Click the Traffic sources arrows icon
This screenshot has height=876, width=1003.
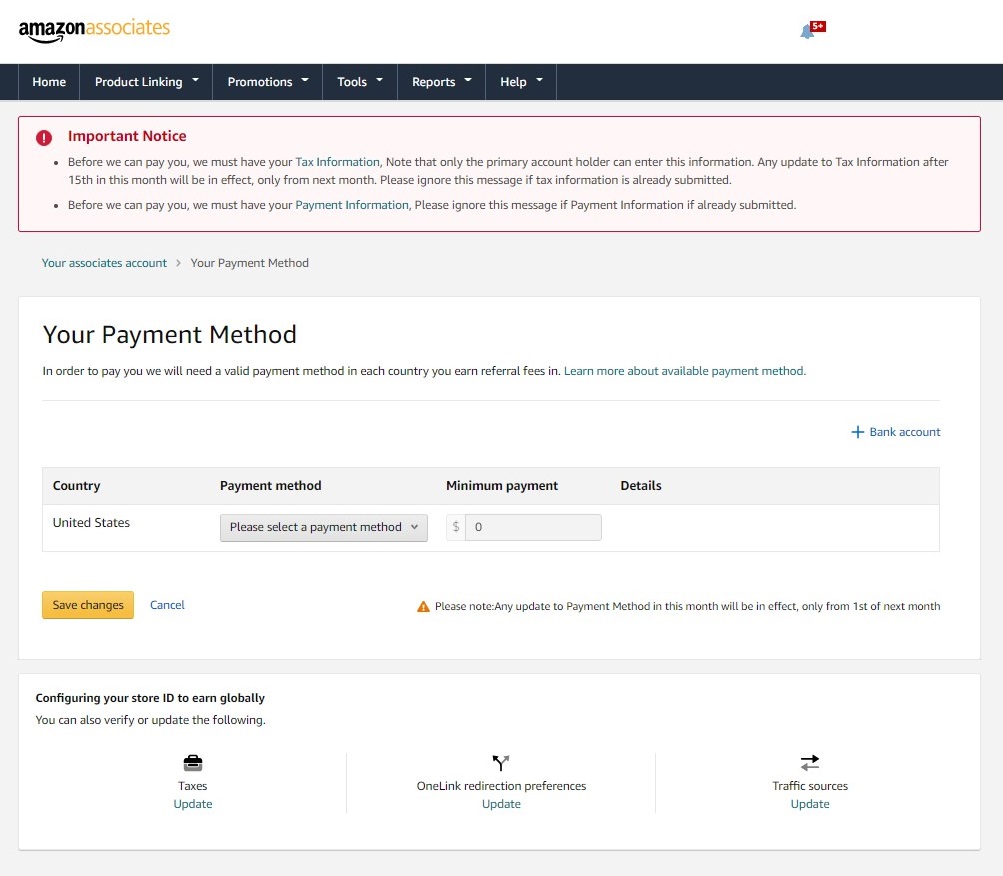pyautogui.click(x=810, y=763)
